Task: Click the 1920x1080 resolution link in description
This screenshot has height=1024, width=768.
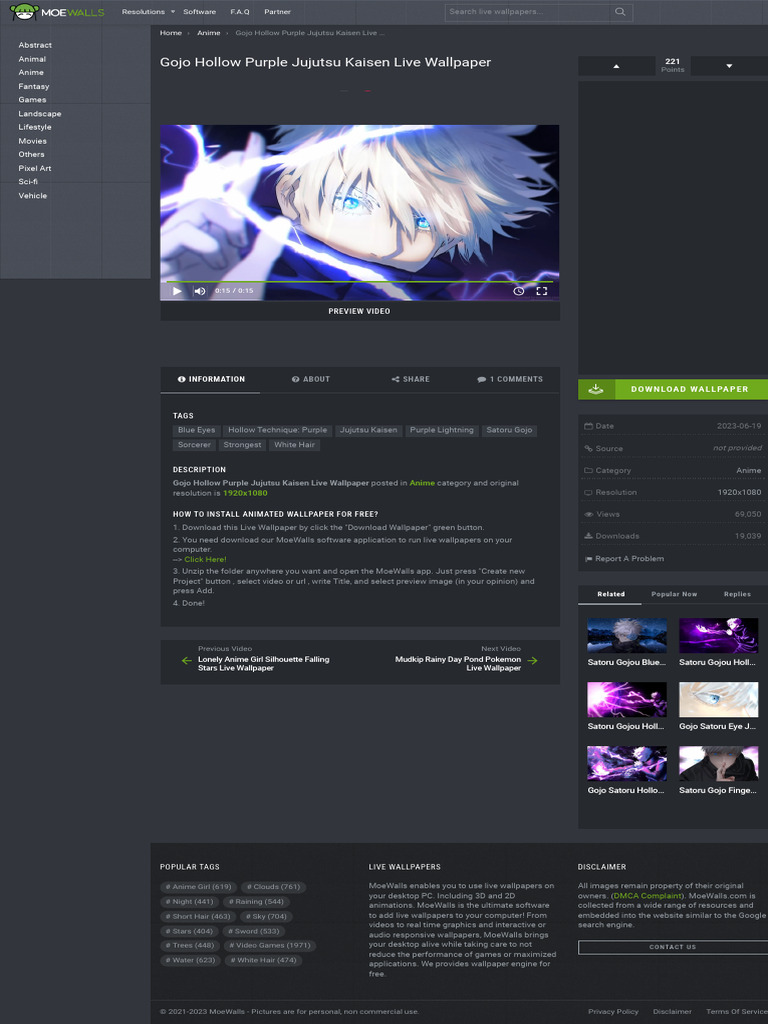Action: point(245,493)
